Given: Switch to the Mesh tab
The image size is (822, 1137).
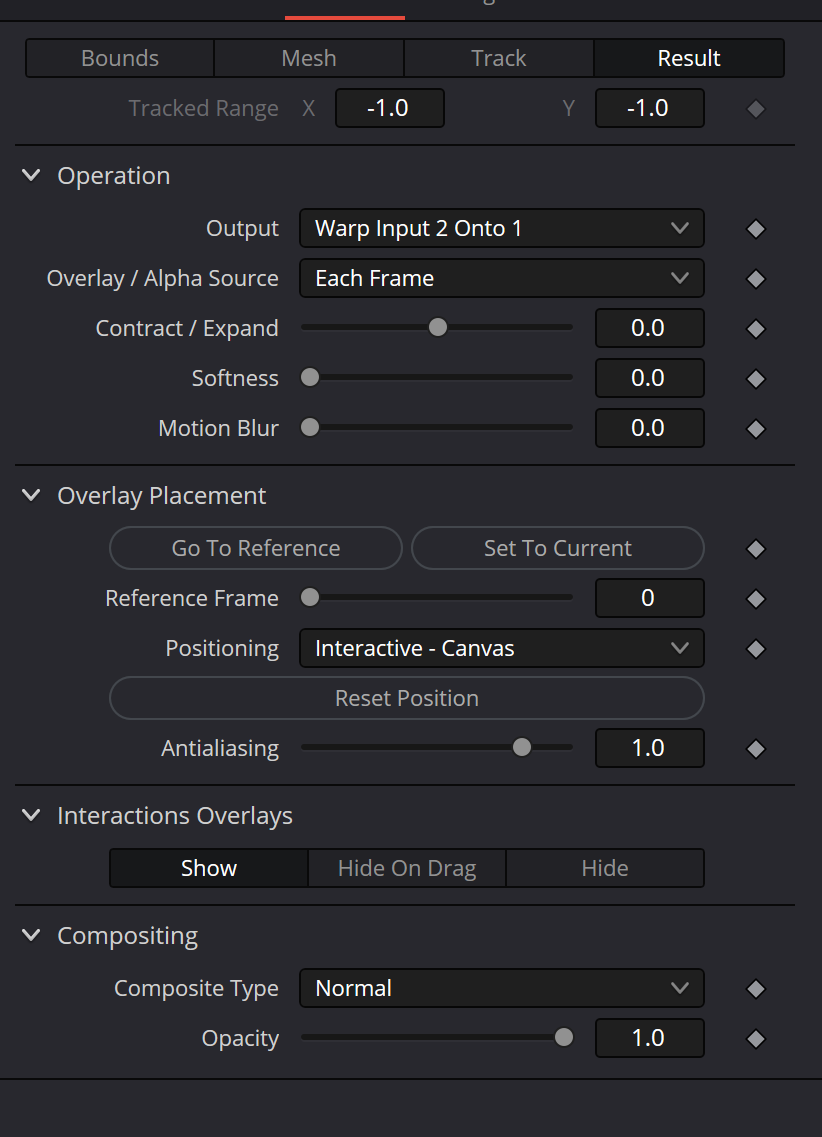Looking at the screenshot, I should 309,58.
